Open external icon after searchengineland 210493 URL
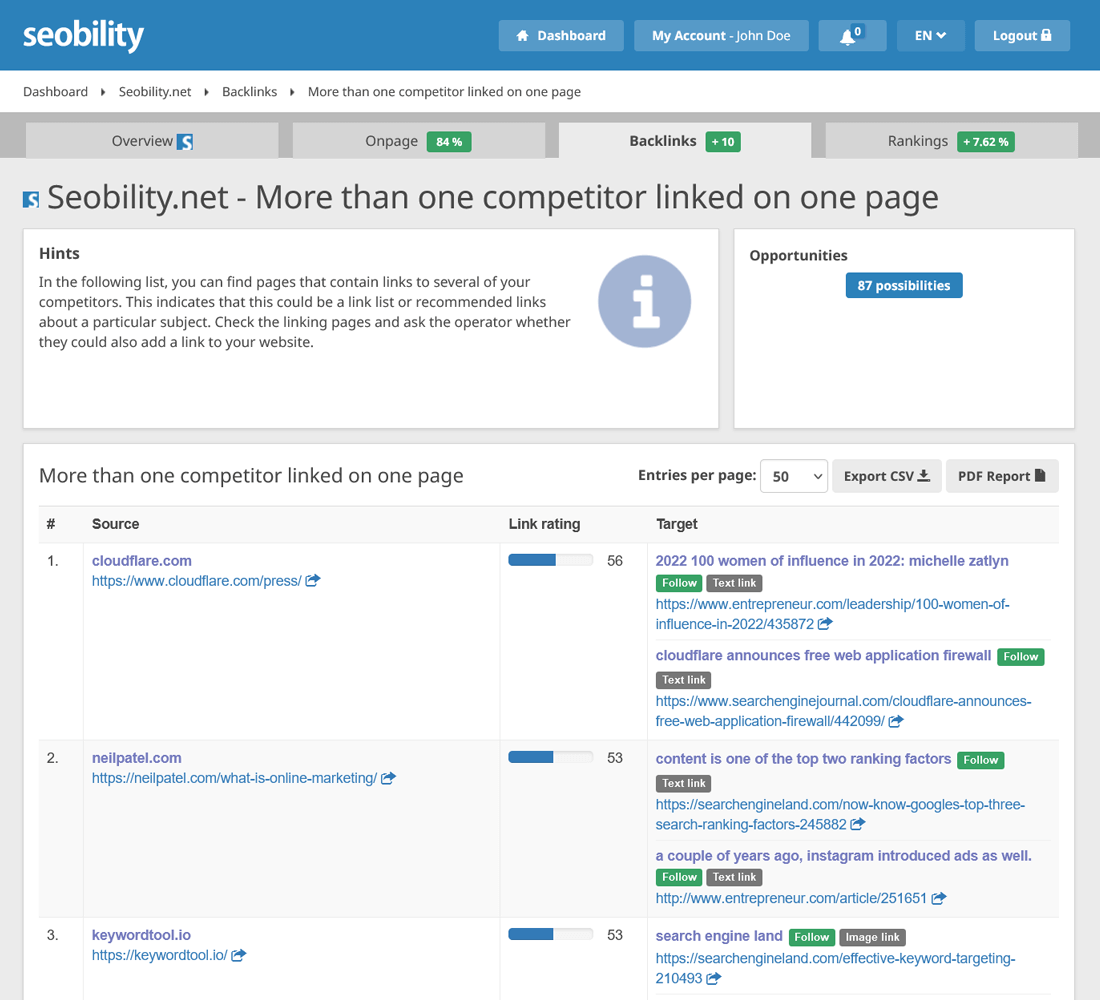 [x=713, y=978]
